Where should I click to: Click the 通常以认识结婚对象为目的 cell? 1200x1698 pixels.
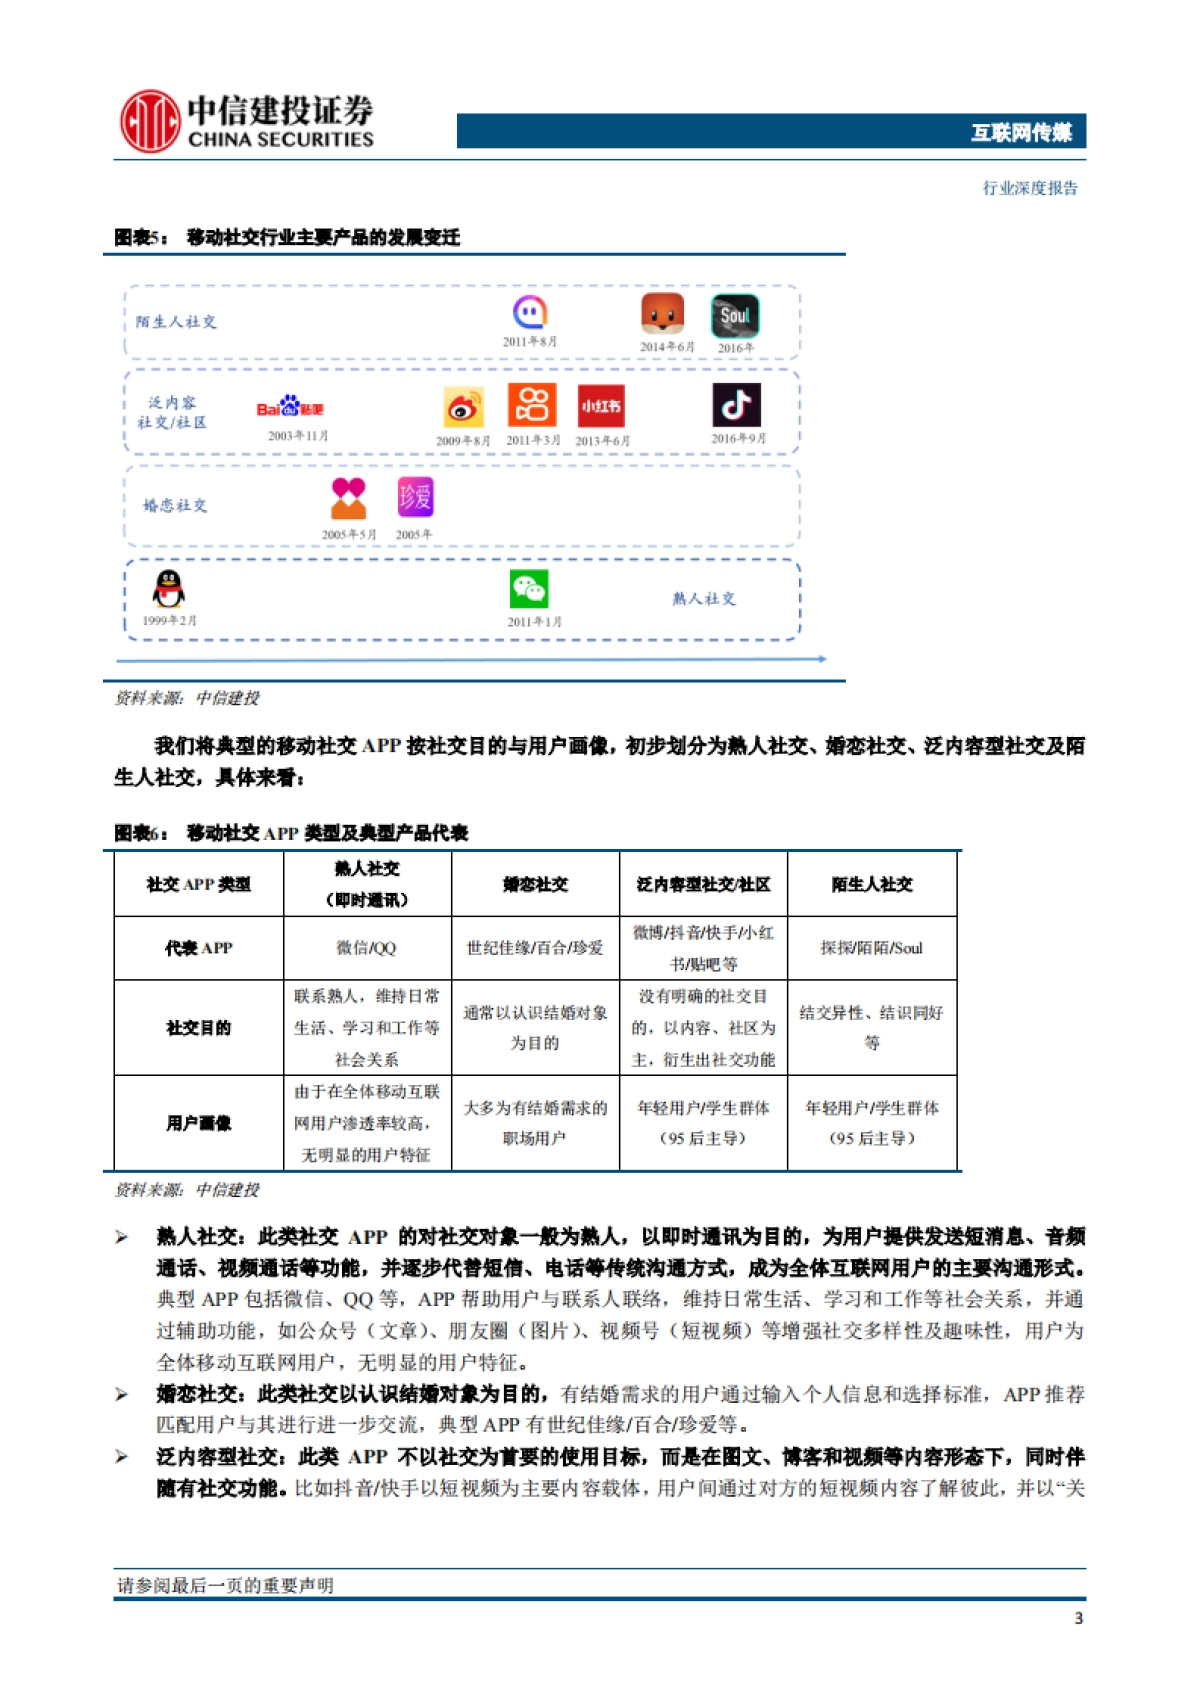click(535, 1028)
